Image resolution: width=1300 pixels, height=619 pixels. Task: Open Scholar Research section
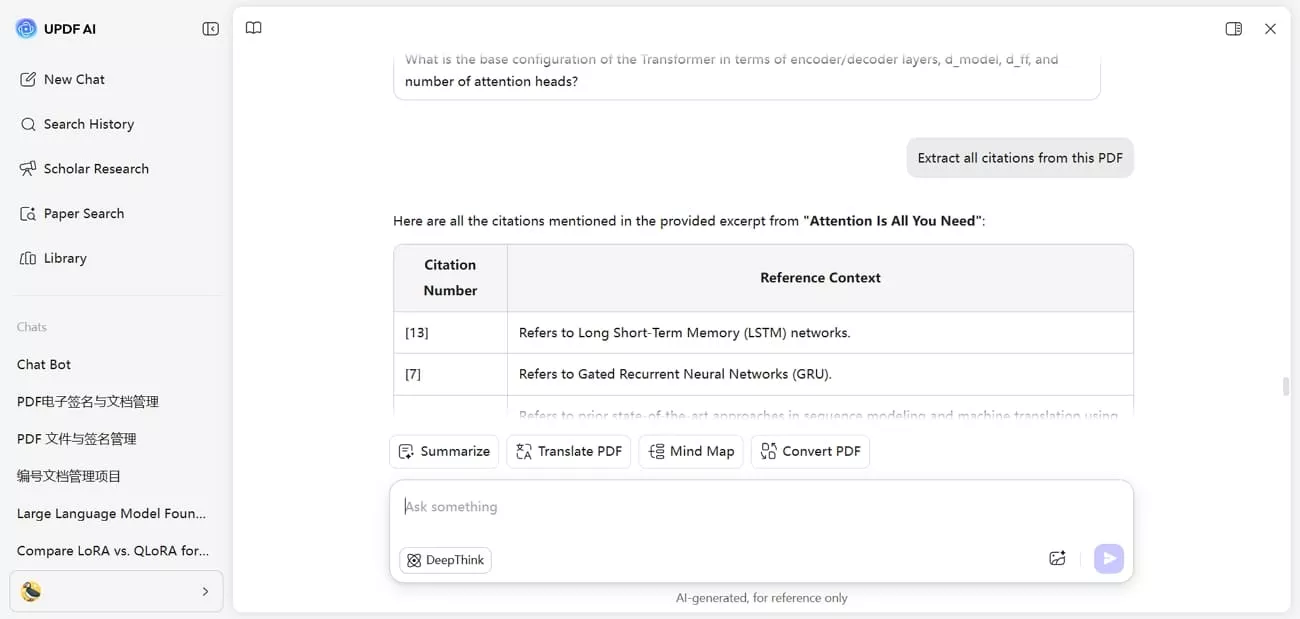click(x=95, y=169)
